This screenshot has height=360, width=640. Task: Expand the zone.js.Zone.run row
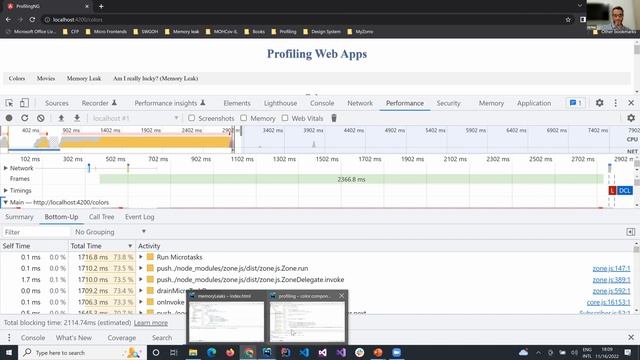click(x=141, y=268)
